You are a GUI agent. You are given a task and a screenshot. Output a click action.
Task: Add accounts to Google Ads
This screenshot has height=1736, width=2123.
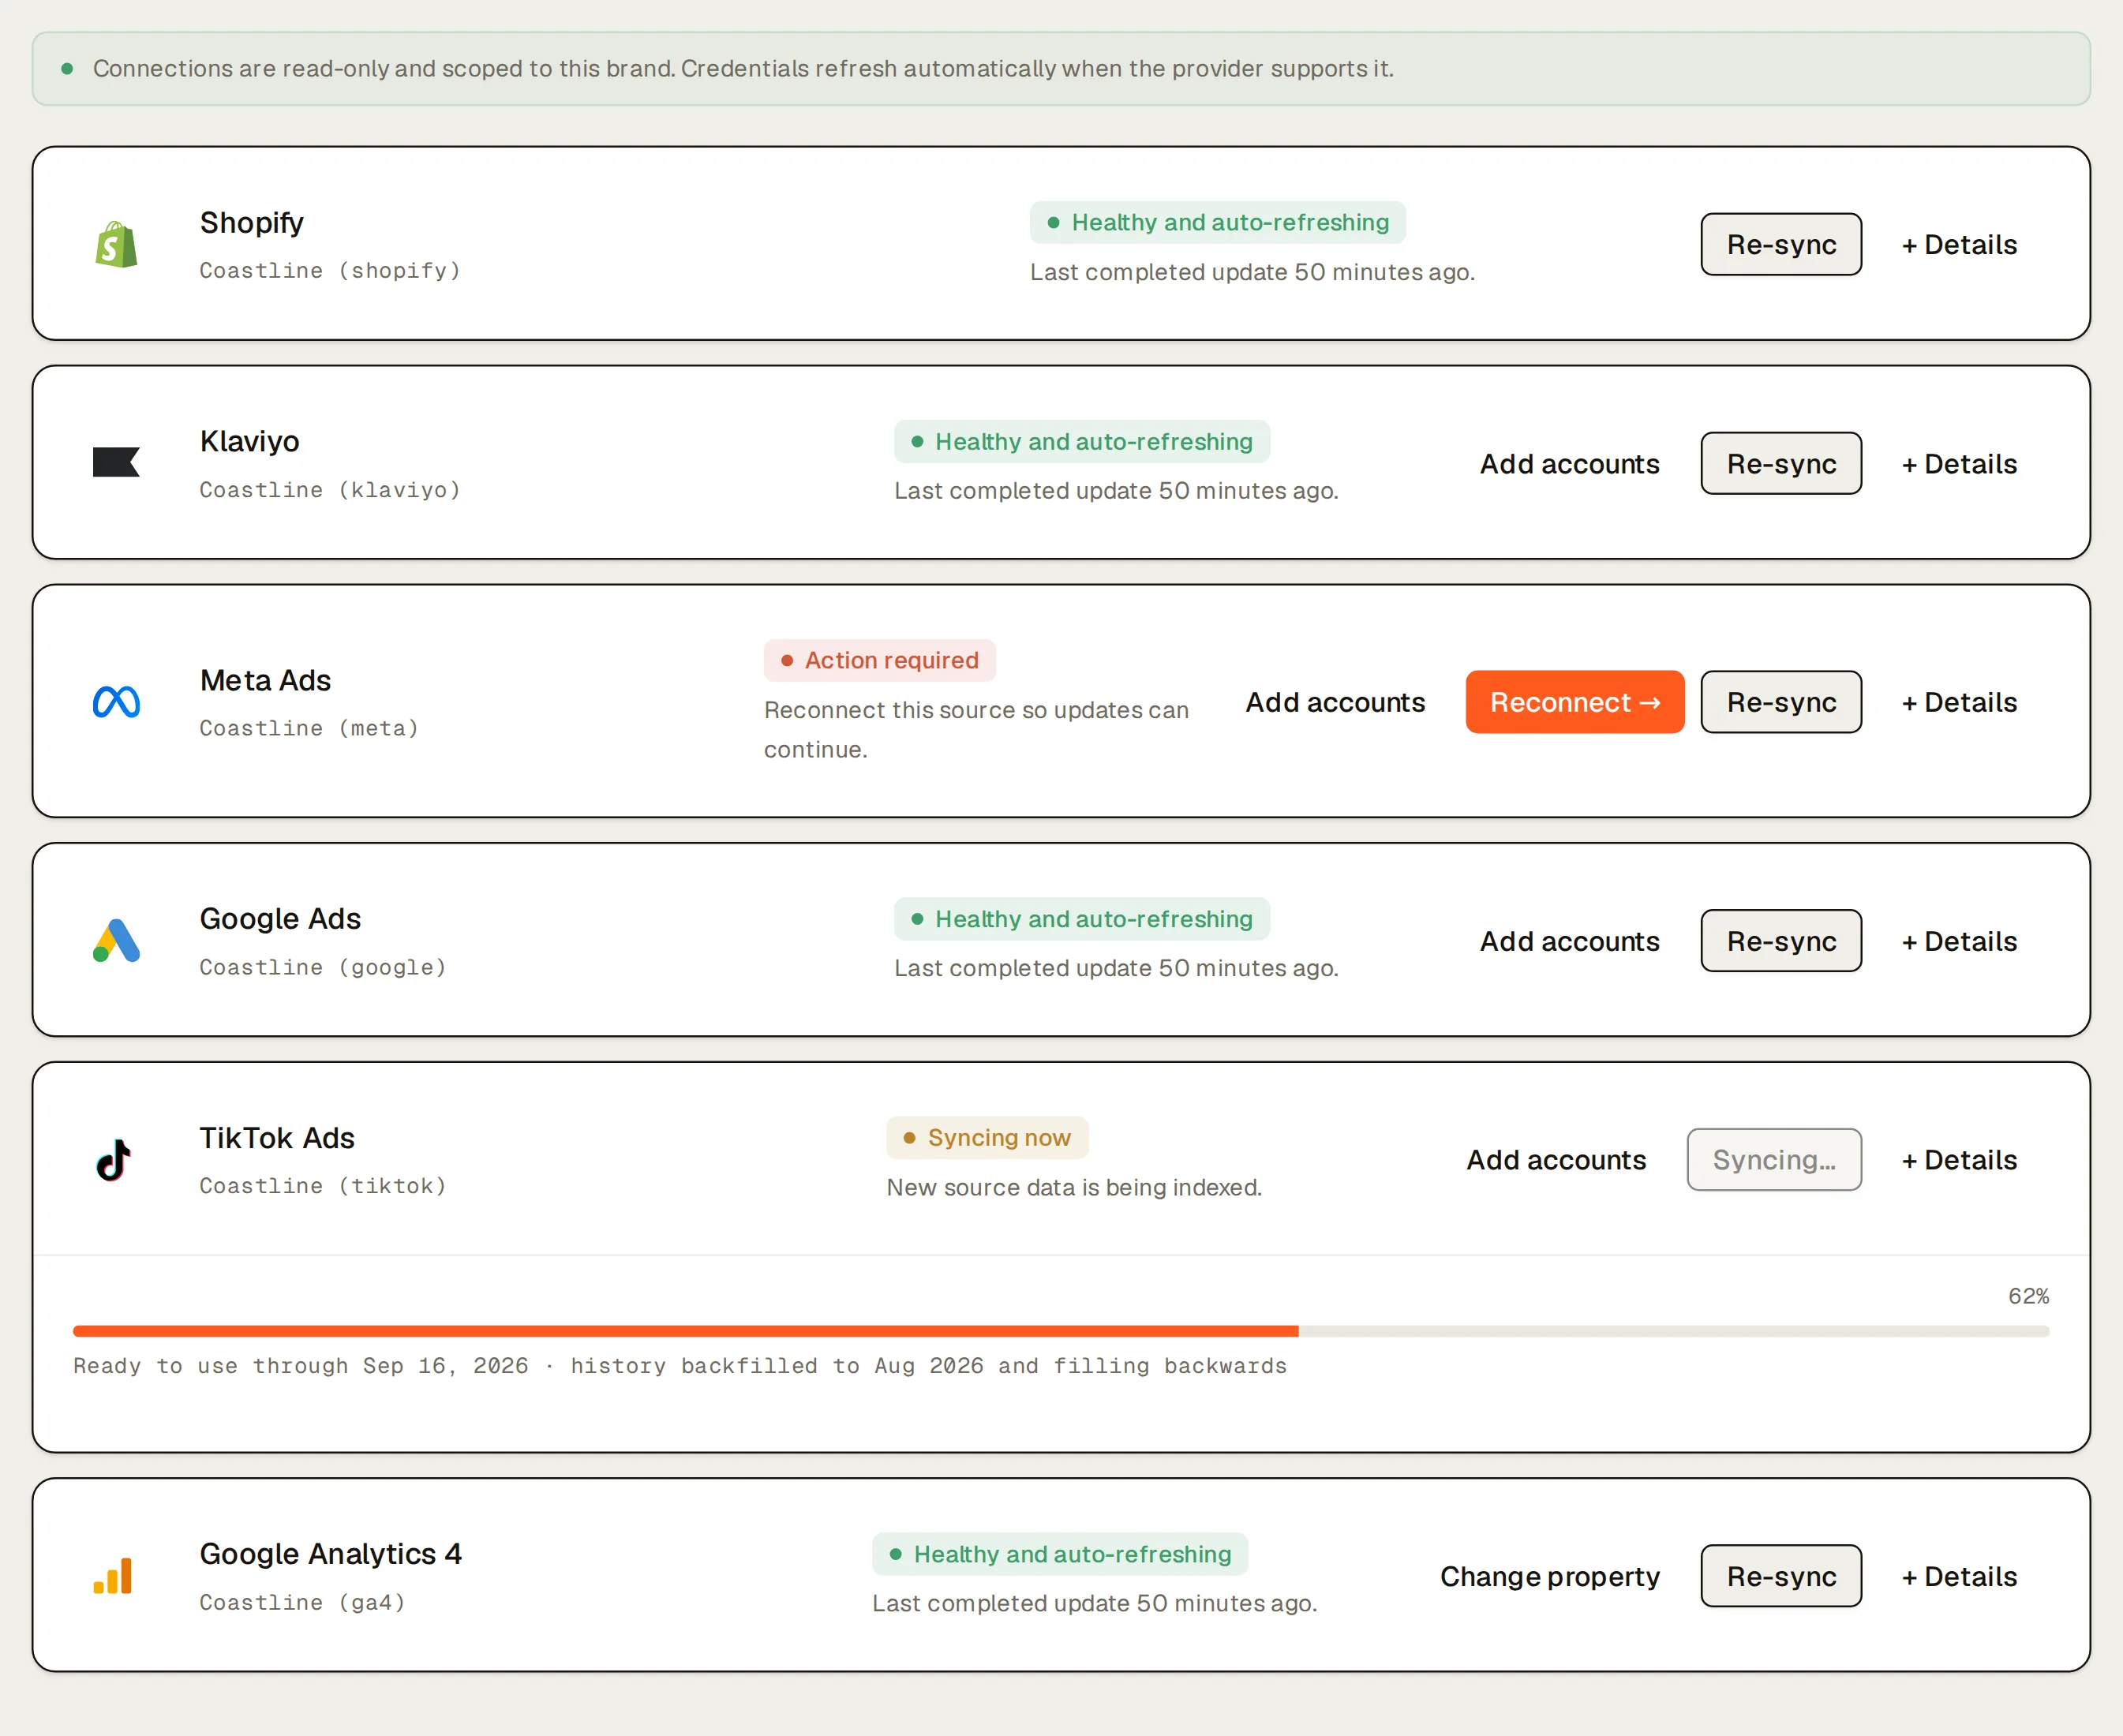point(1569,941)
